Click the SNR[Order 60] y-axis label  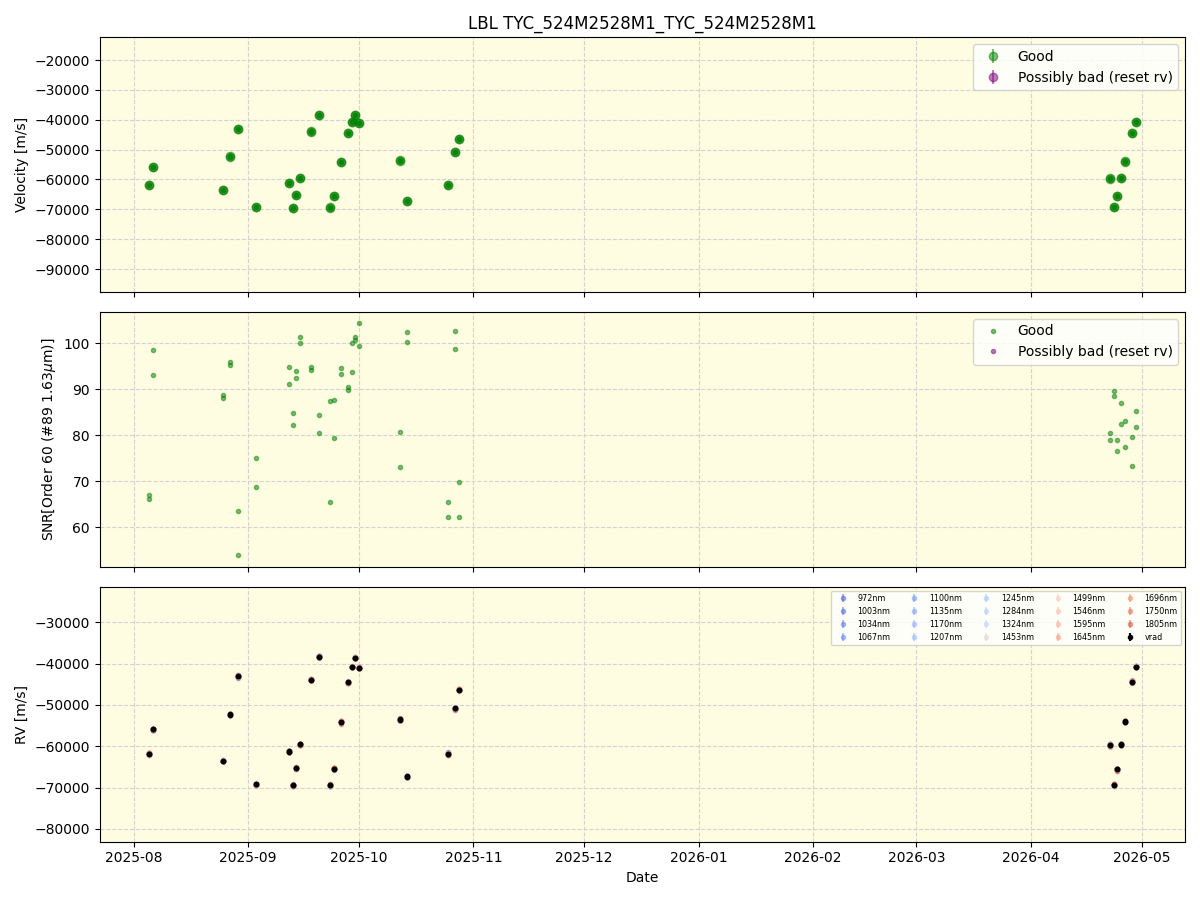coord(48,439)
